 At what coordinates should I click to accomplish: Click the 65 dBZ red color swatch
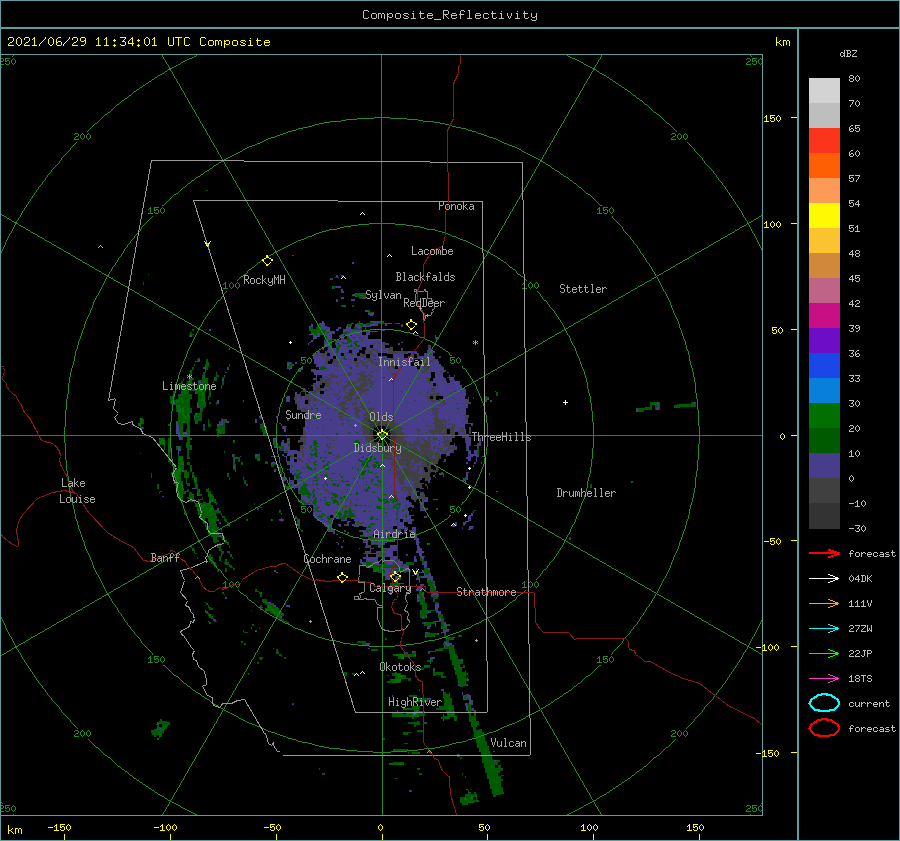[824, 140]
